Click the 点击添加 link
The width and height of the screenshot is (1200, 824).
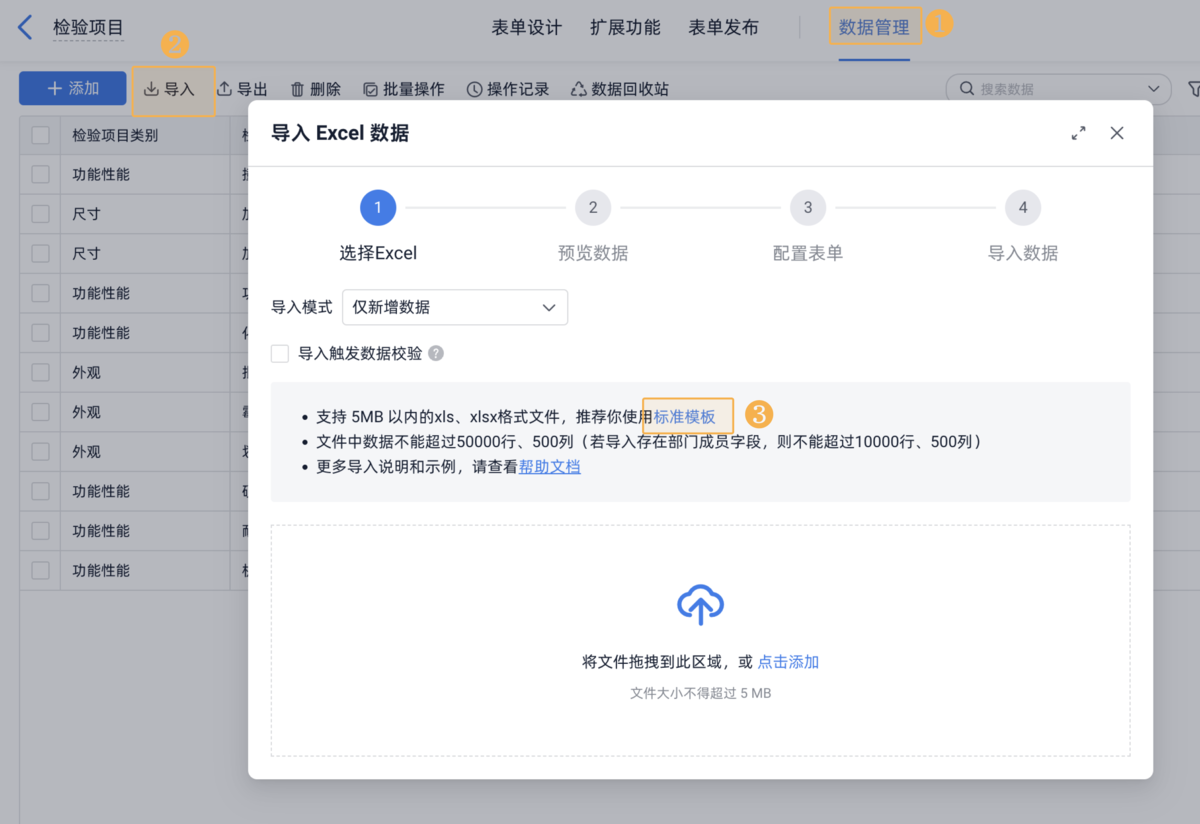788,661
